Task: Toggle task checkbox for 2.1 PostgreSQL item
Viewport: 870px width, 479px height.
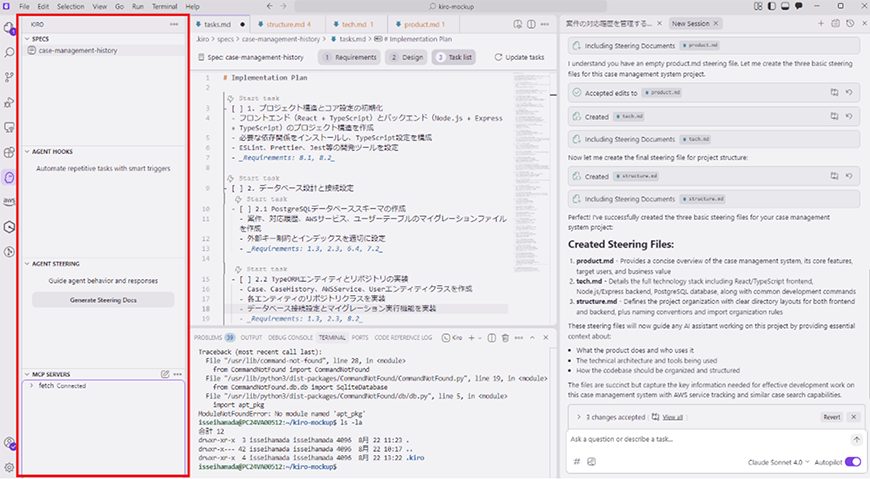Action: click(244, 209)
